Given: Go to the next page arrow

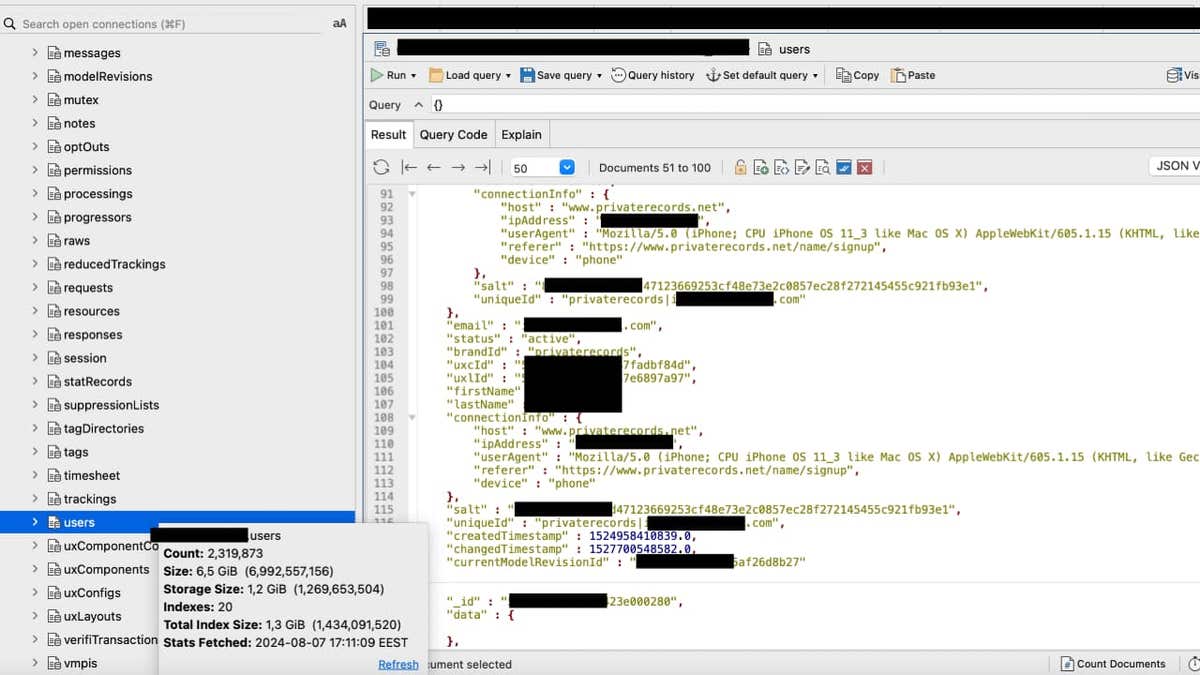Looking at the screenshot, I should [x=458, y=168].
